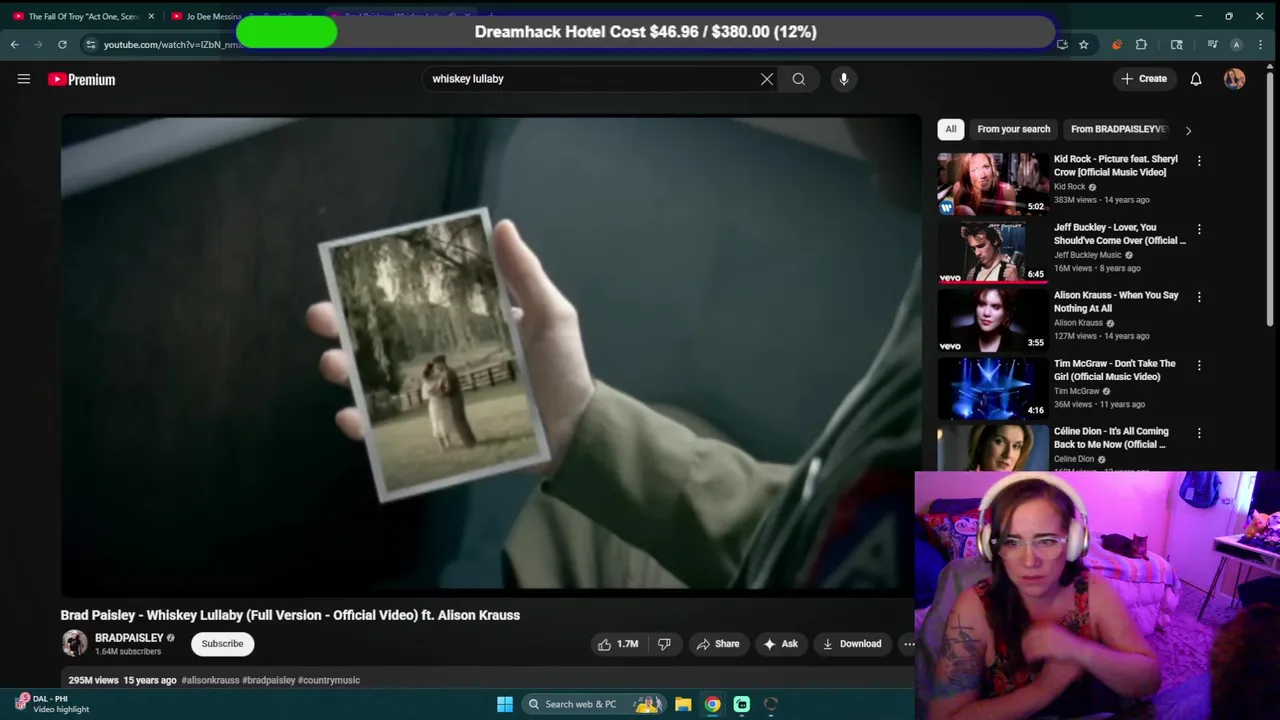This screenshot has width=1280, height=720.
Task: Open orange extension icon
Action: 1117,44
